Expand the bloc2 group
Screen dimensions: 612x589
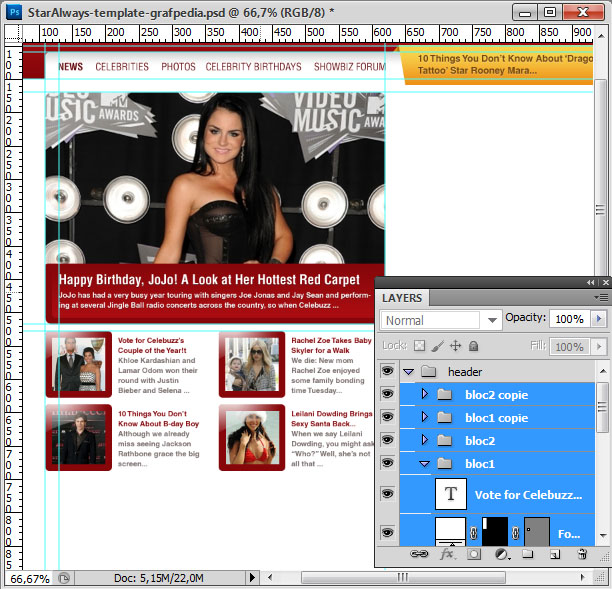point(425,440)
